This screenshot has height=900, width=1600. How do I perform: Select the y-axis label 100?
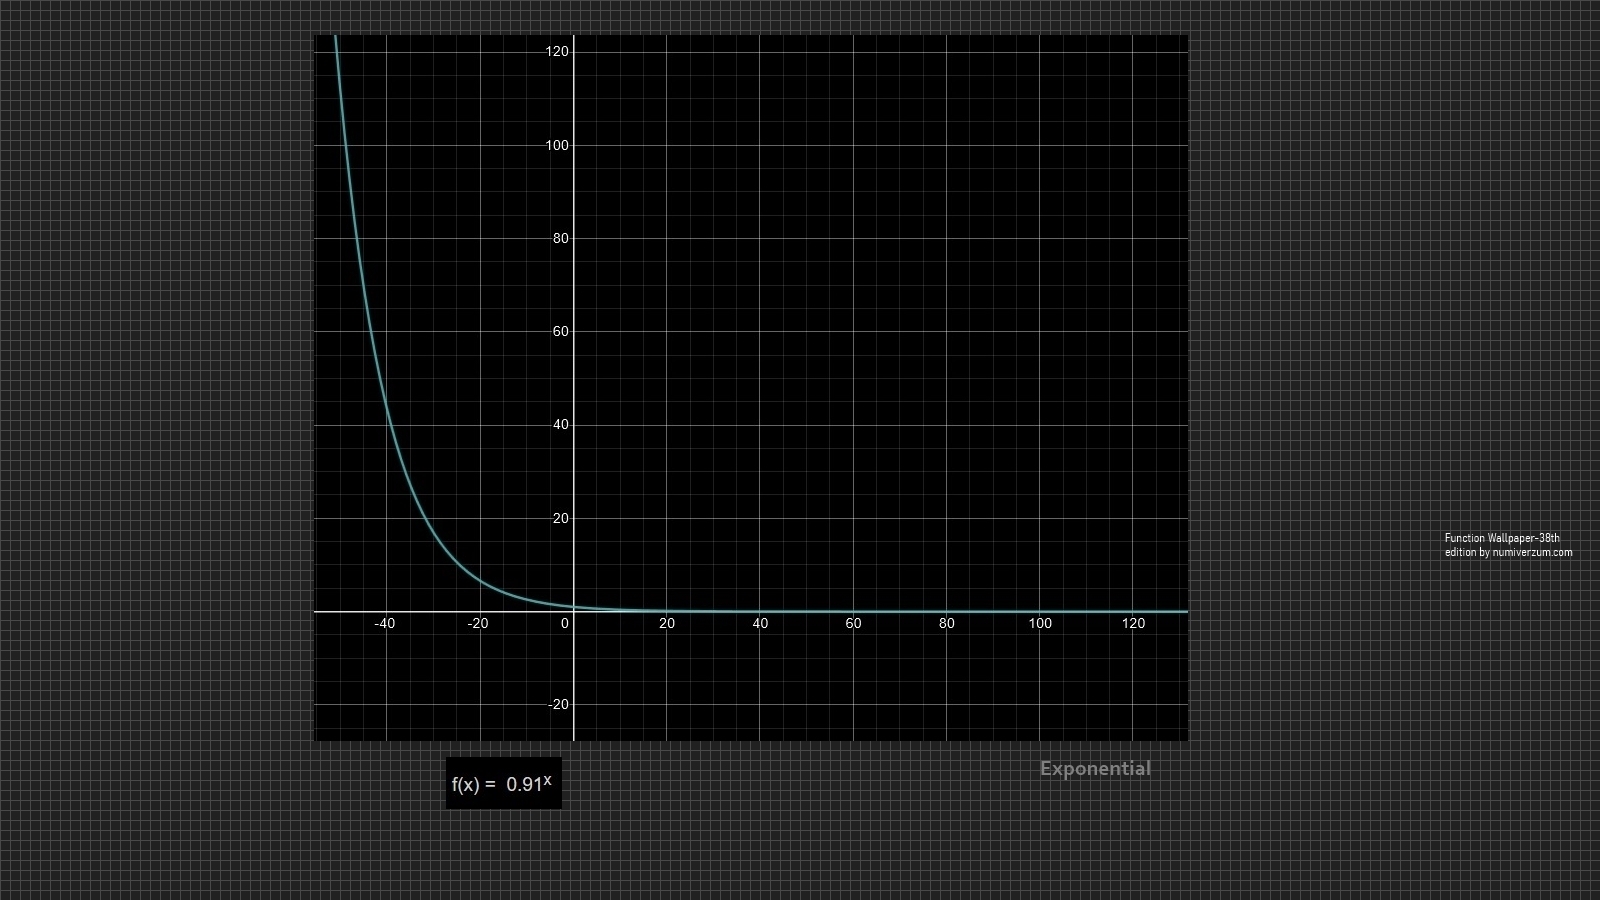[x=557, y=145]
